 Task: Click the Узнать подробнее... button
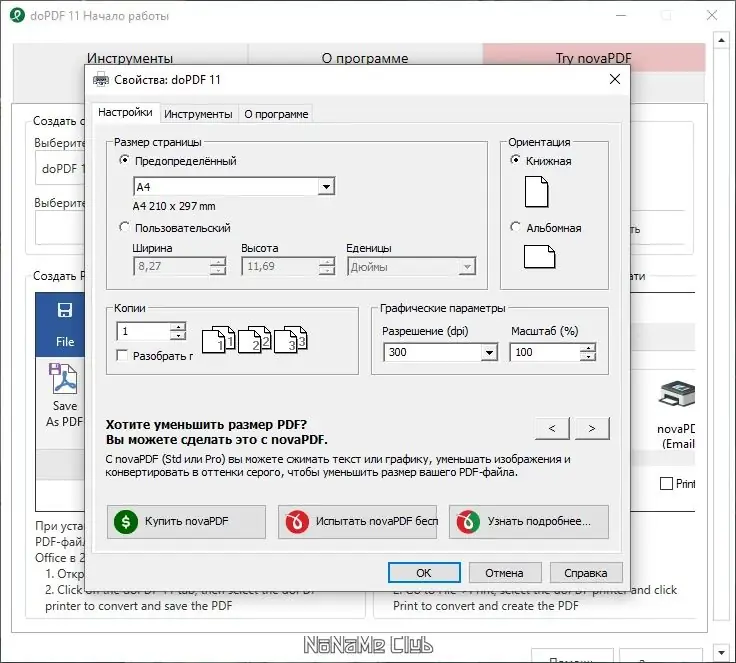click(529, 522)
